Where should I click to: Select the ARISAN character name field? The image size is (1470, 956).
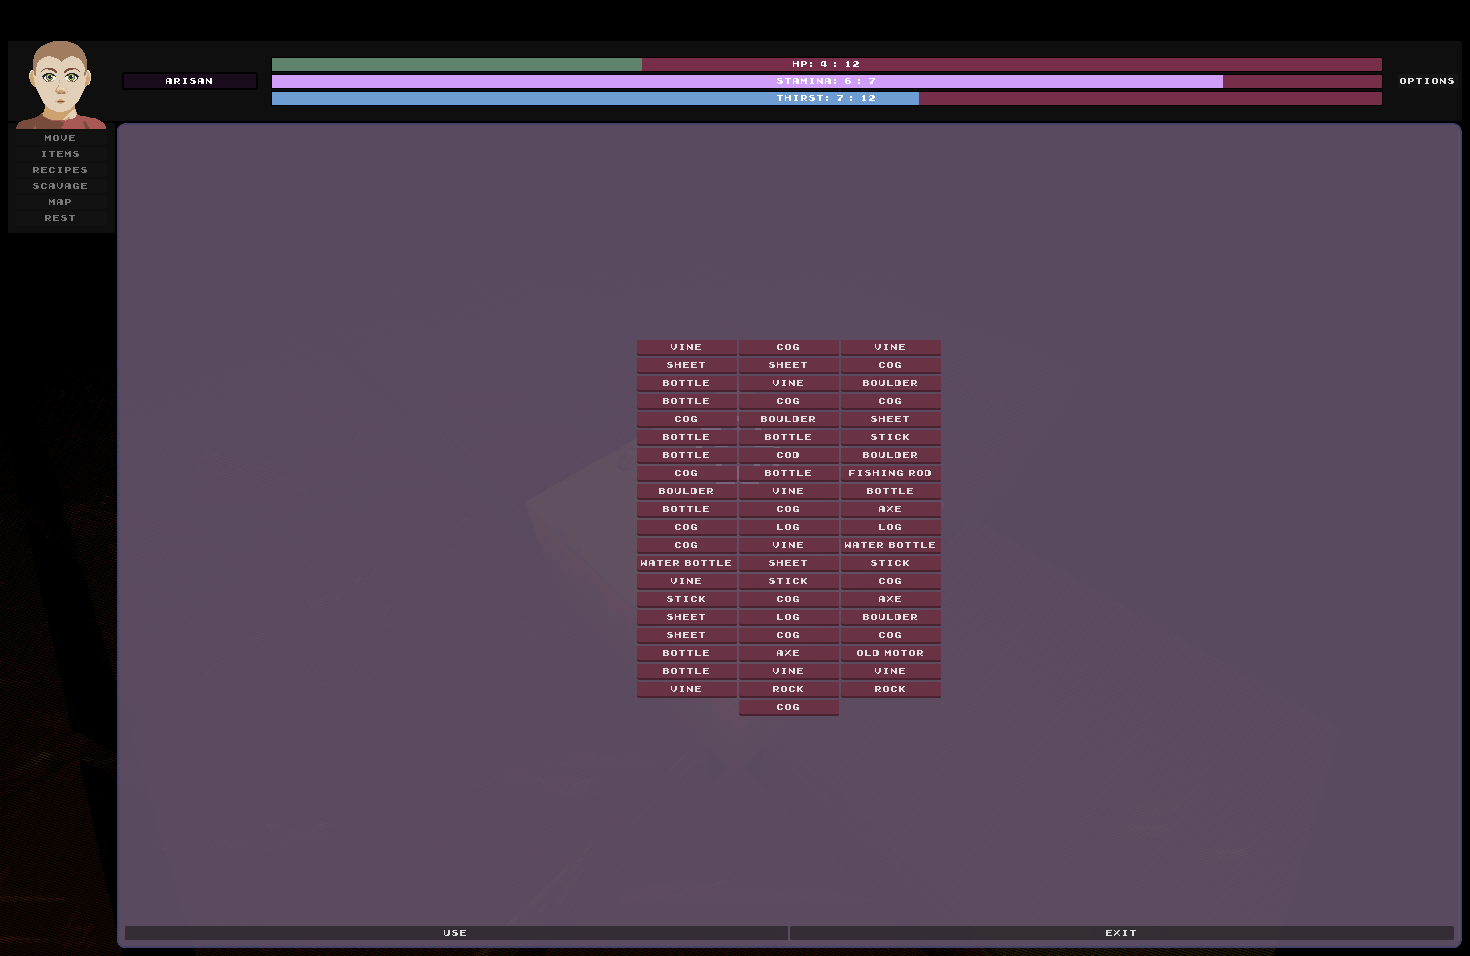coord(190,81)
